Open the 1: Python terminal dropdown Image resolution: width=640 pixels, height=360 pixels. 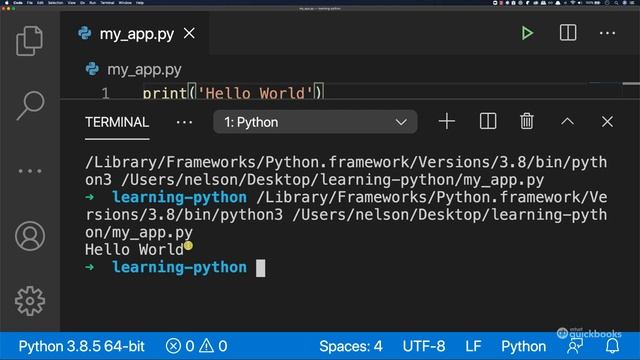coord(315,122)
